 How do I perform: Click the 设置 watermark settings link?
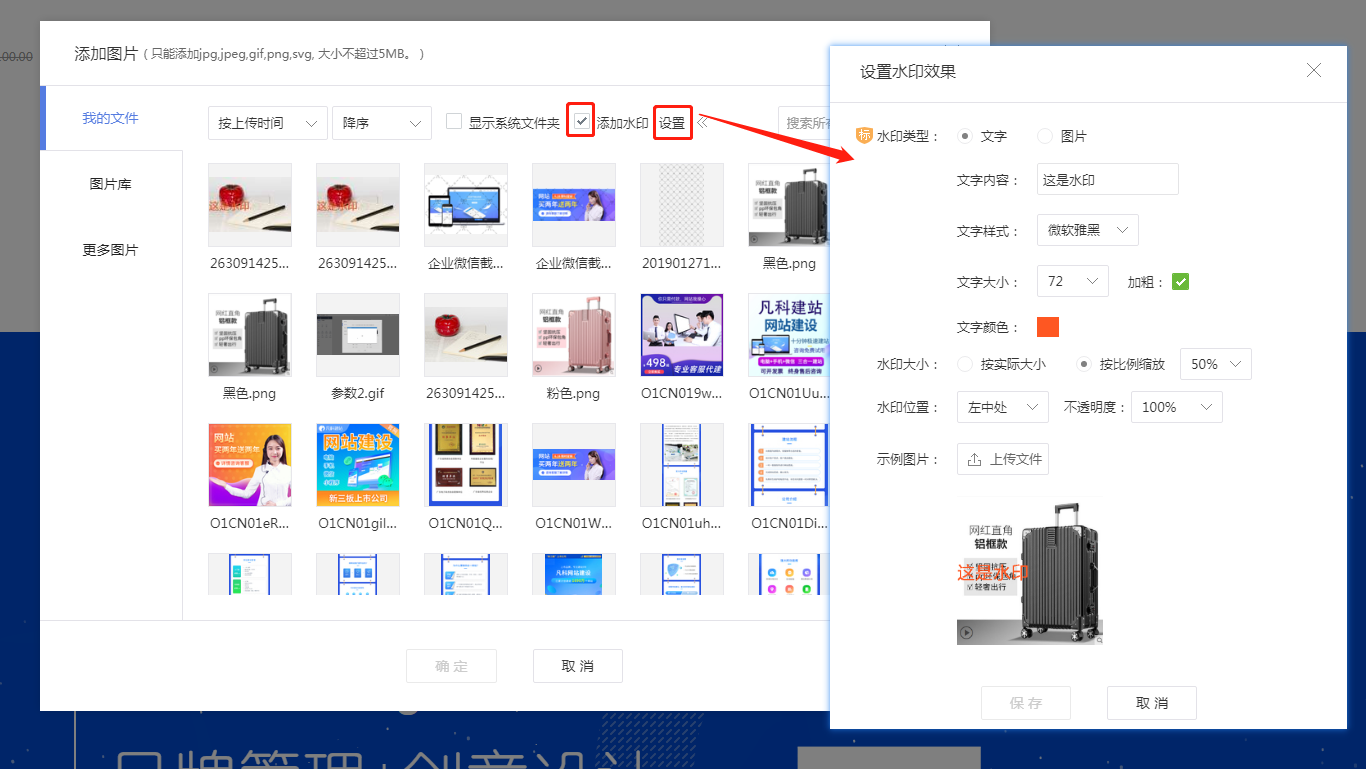pos(672,123)
